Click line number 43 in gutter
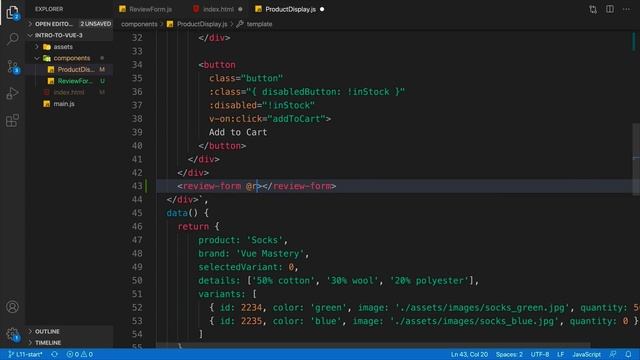The image size is (640, 360). coord(137,186)
